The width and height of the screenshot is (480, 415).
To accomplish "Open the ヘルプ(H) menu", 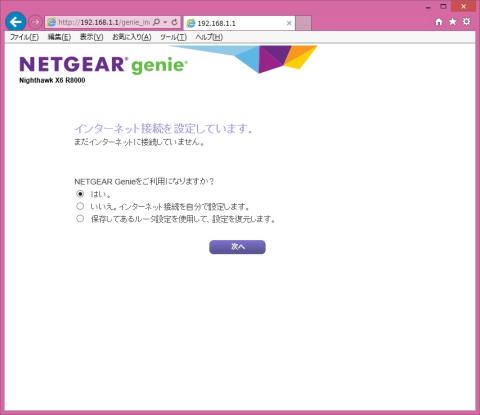I will pos(209,37).
